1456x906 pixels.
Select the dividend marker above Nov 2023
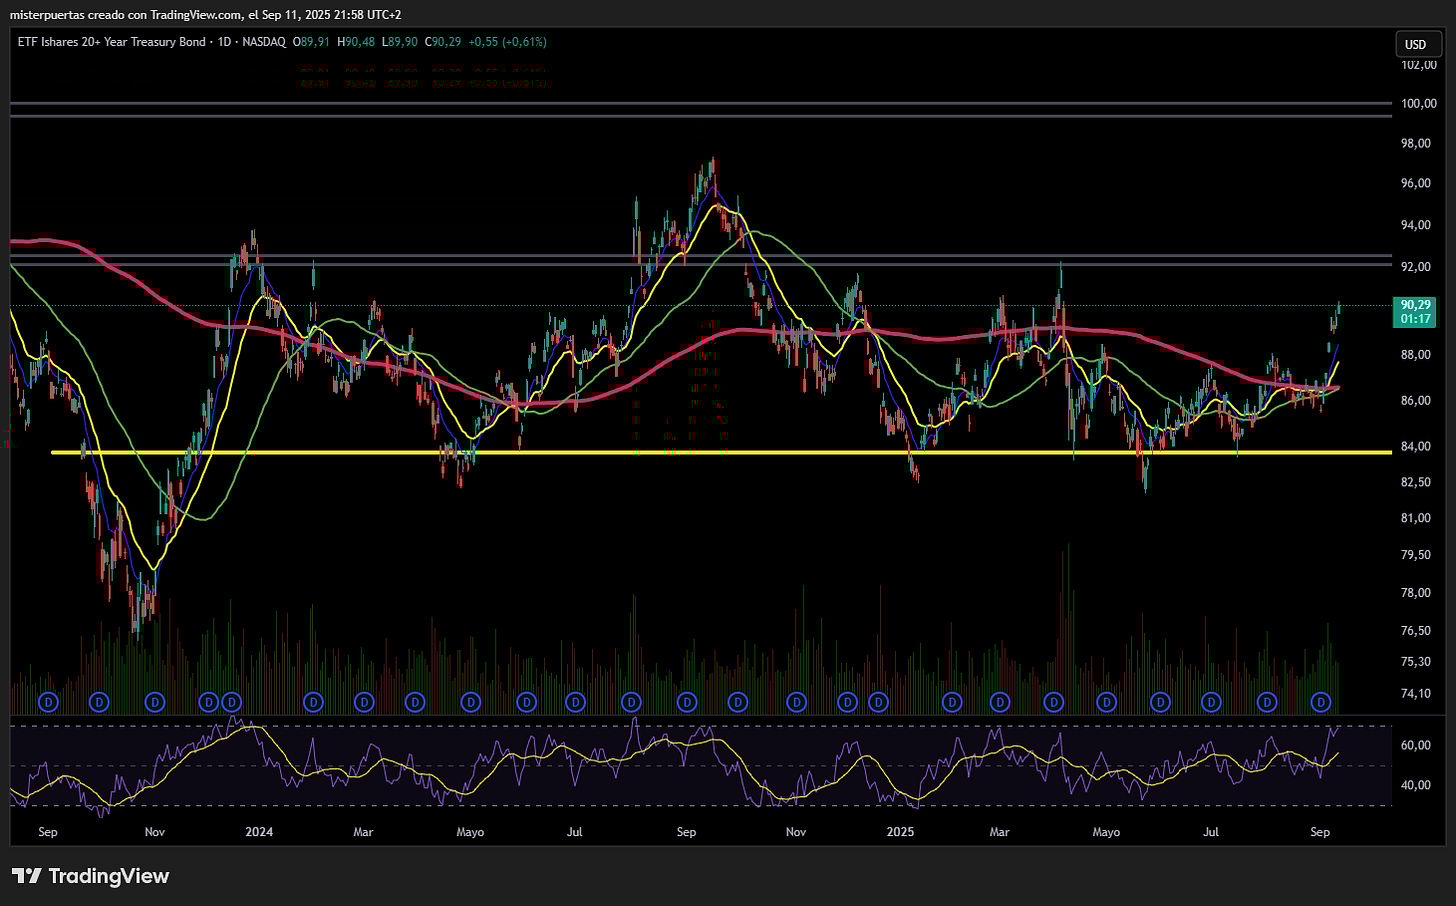coord(155,702)
